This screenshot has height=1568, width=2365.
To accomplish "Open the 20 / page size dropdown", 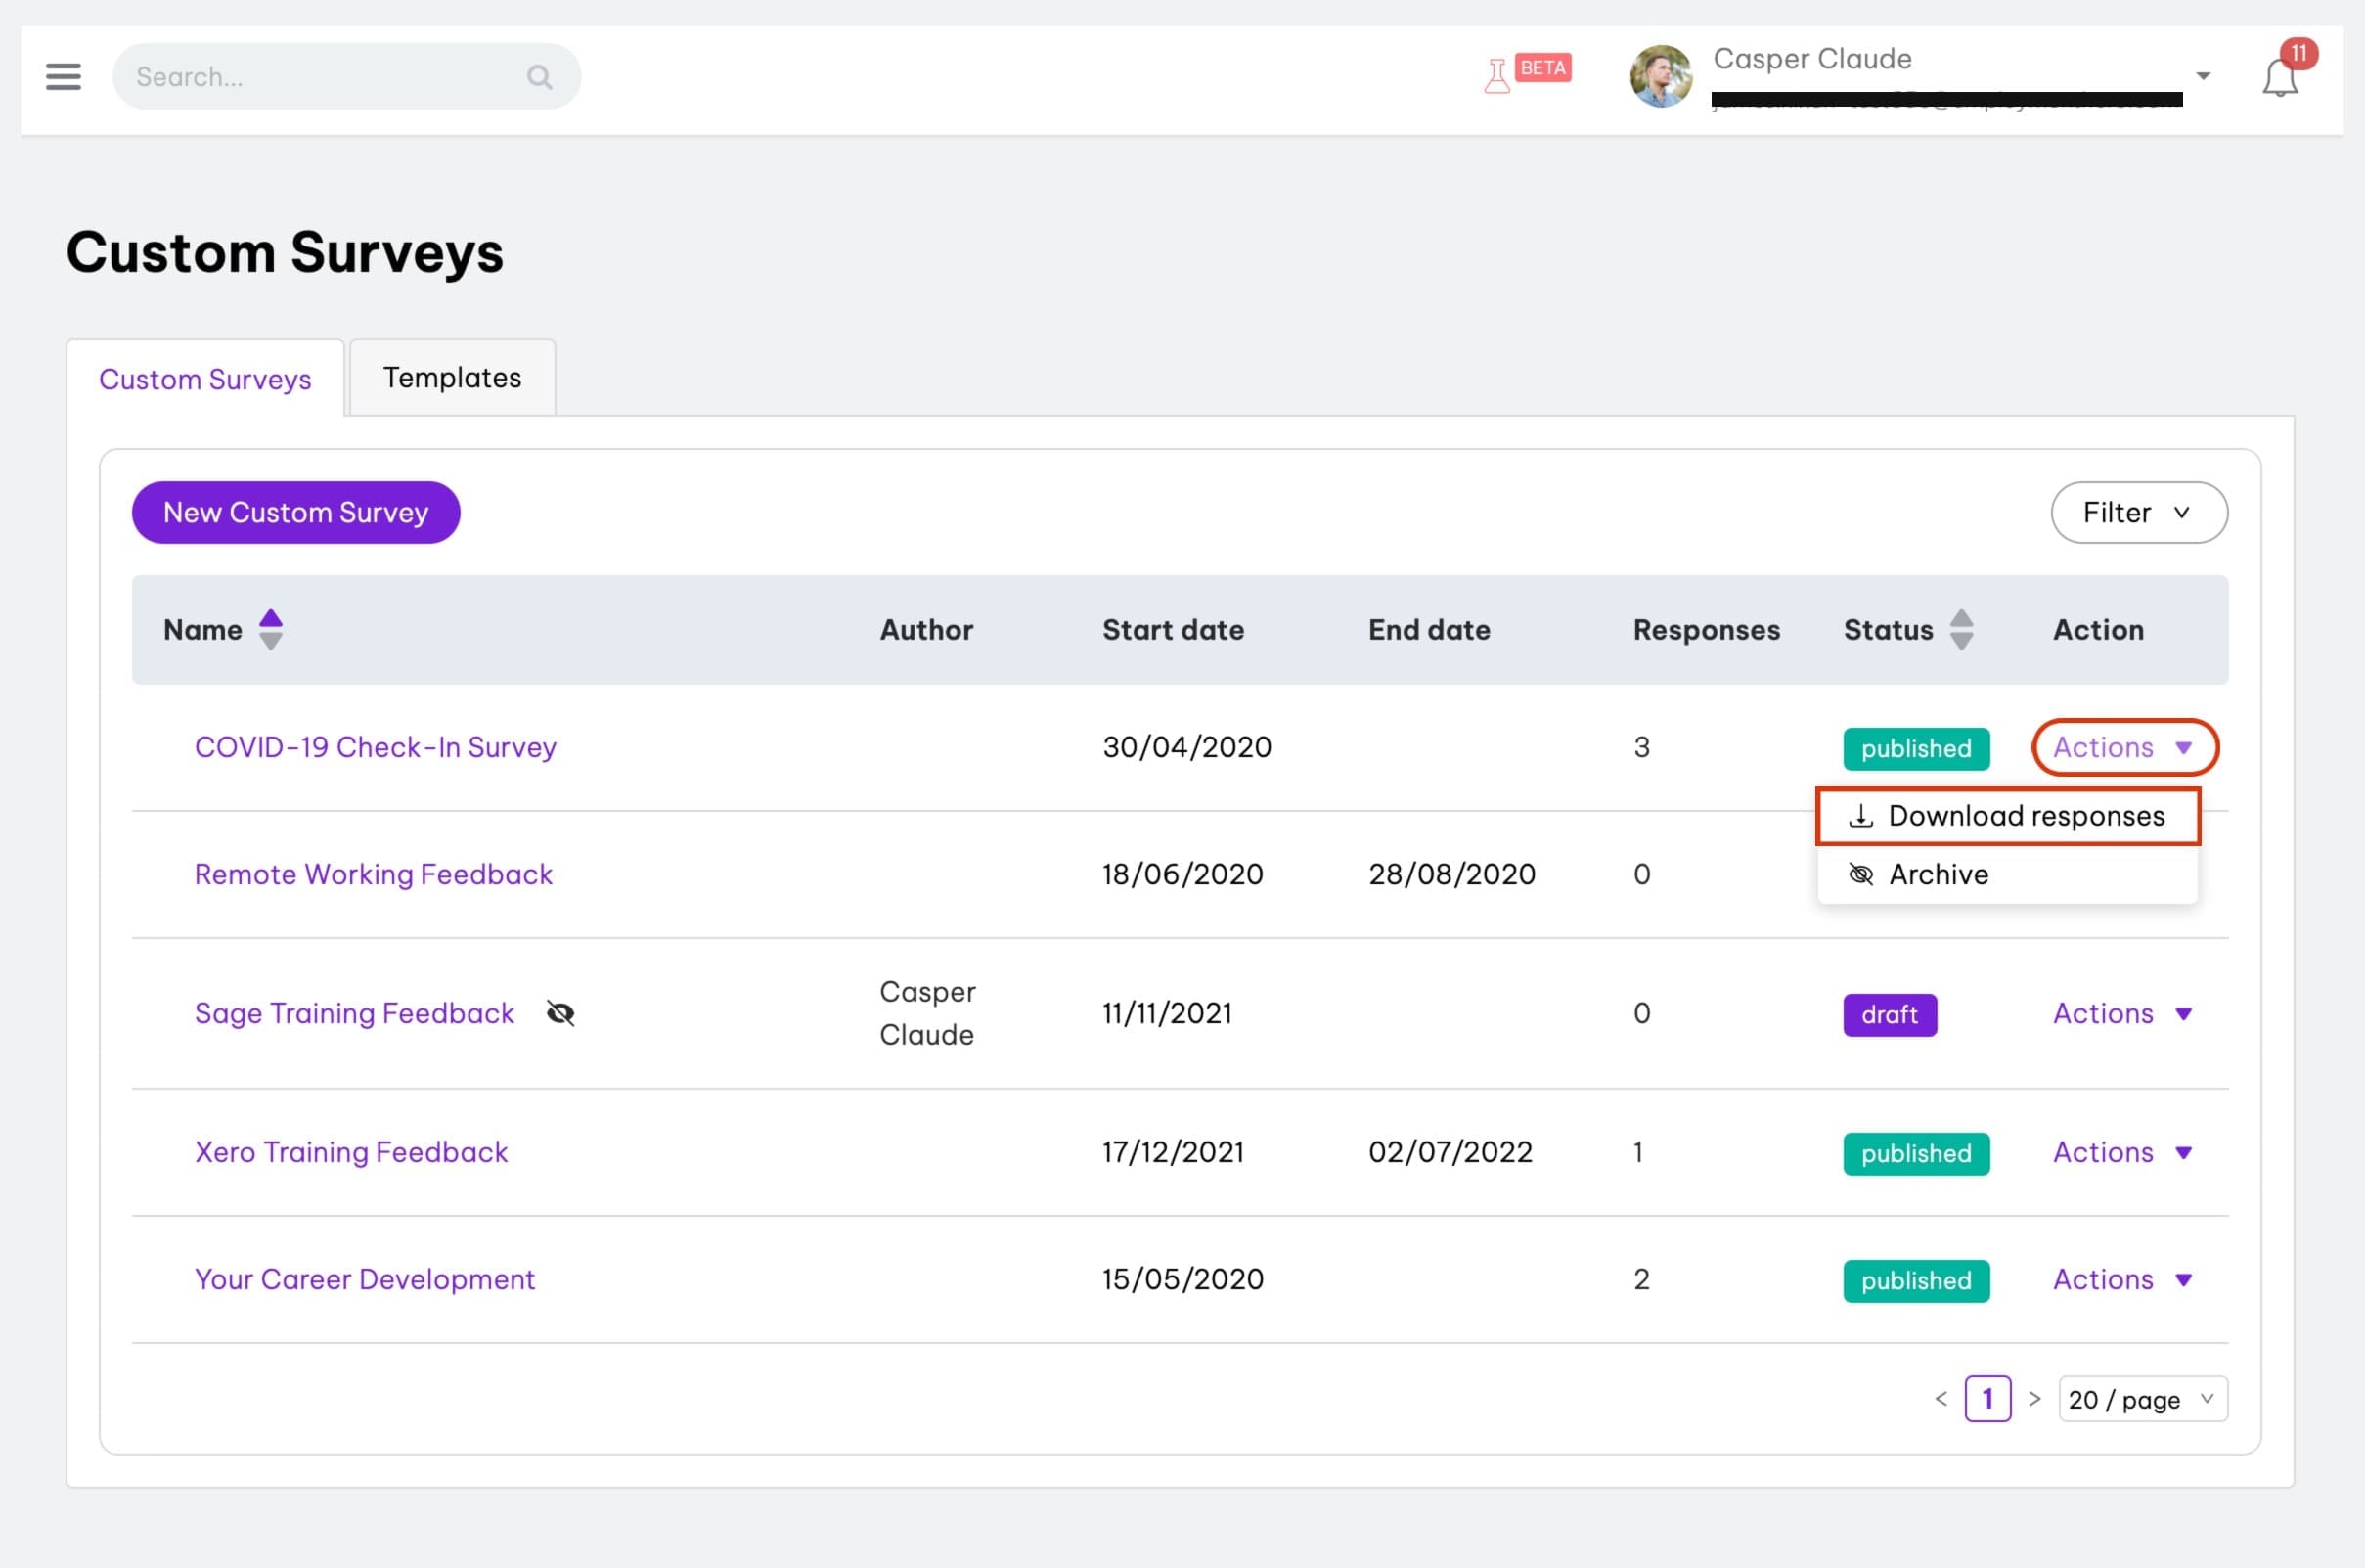I will pos(2142,1398).
